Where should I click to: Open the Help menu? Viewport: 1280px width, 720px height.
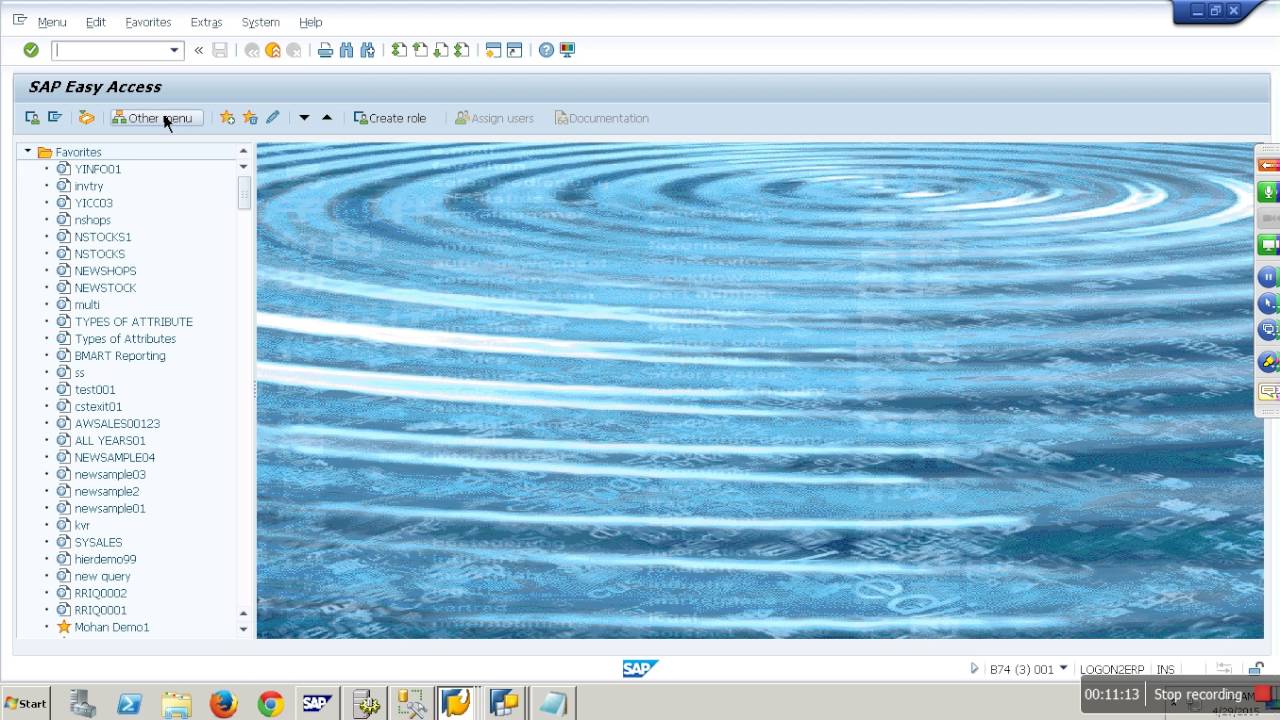[311, 22]
